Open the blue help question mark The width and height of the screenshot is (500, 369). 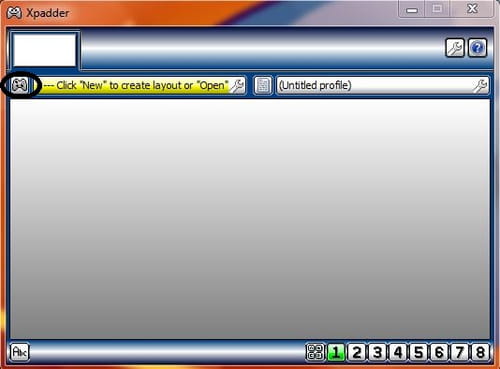click(477, 48)
